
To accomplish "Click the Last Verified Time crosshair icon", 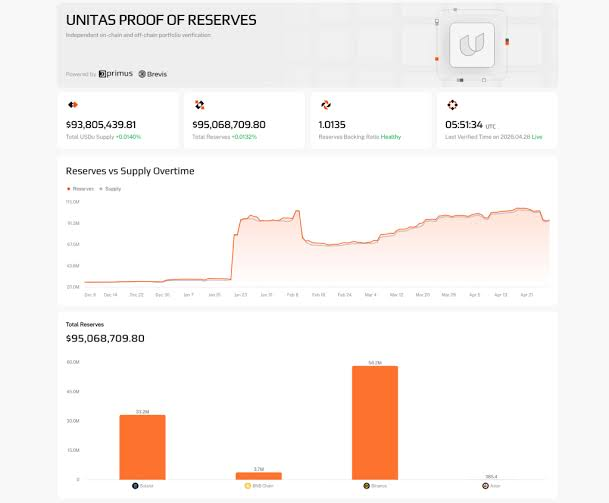I will [x=452, y=104].
